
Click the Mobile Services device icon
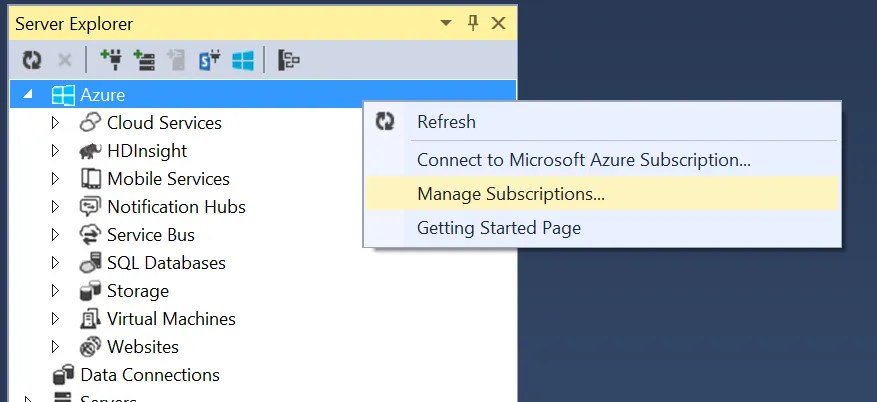tap(91, 178)
